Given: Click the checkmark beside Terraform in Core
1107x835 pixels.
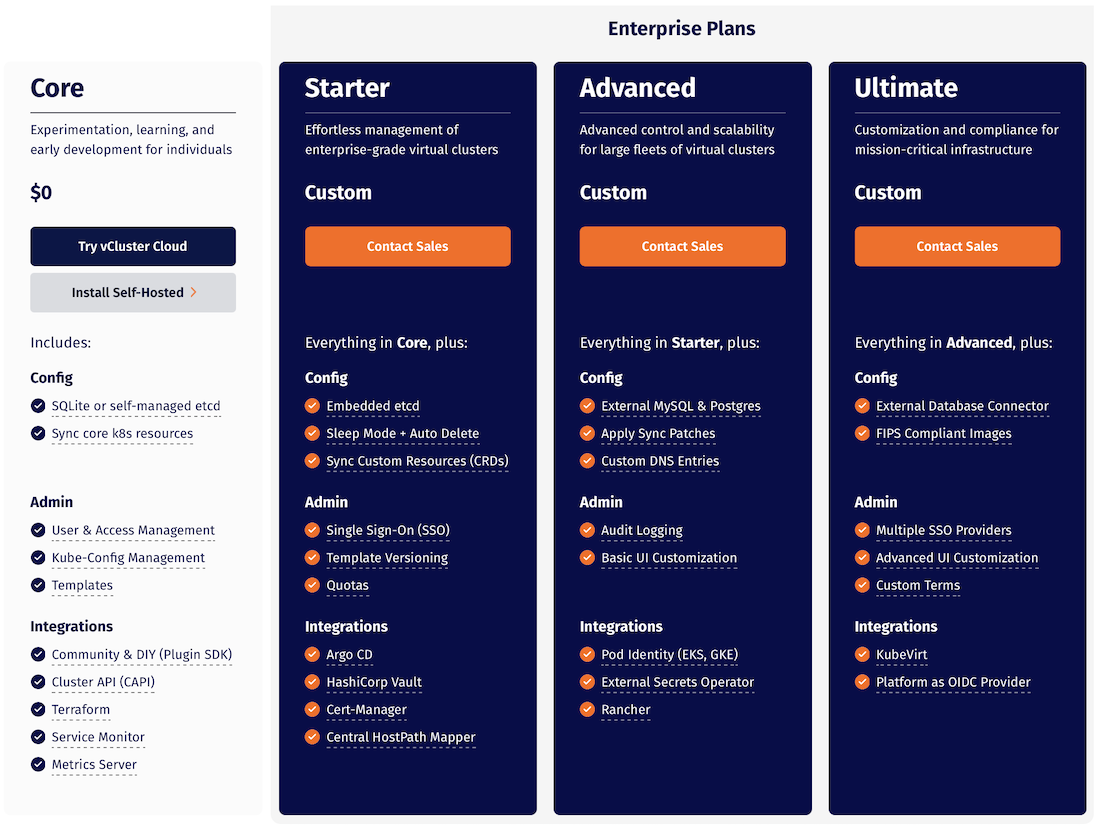Looking at the screenshot, I should pos(38,710).
